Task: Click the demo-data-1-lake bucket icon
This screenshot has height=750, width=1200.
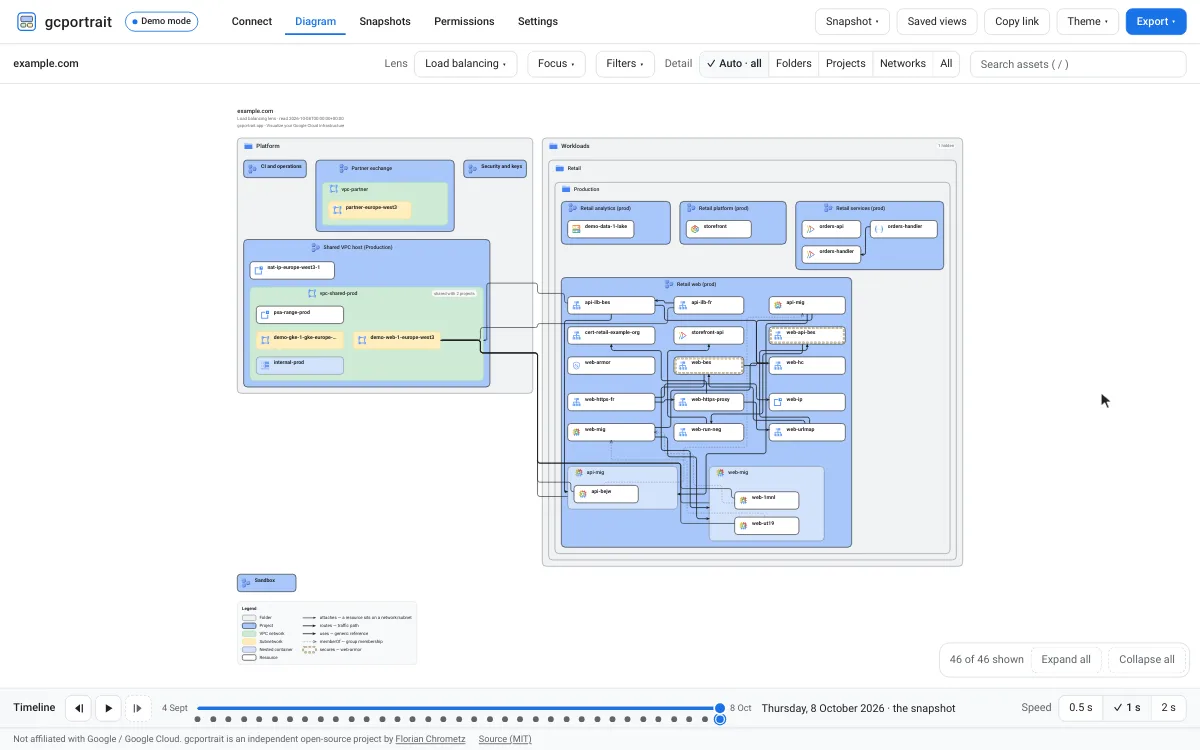Action: (x=575, y=227)
